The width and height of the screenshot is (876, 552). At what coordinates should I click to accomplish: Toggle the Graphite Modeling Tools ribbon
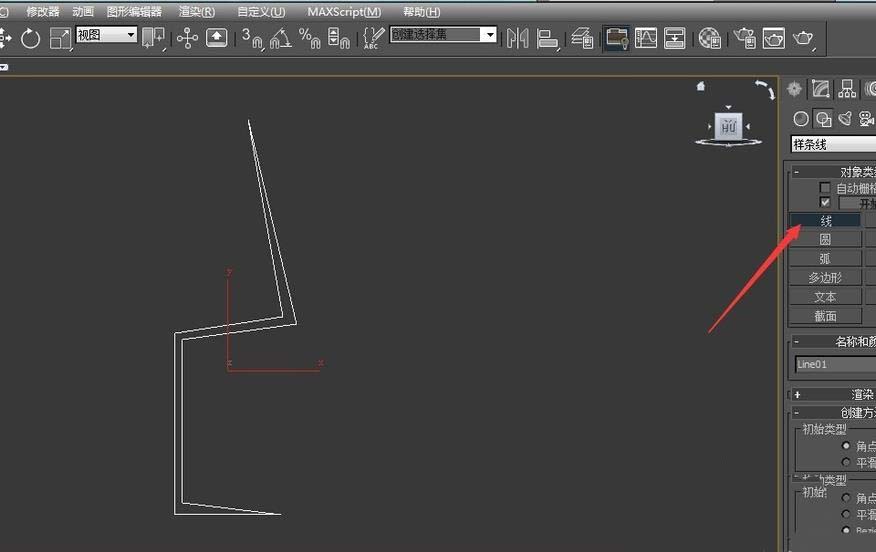(617, 39)
